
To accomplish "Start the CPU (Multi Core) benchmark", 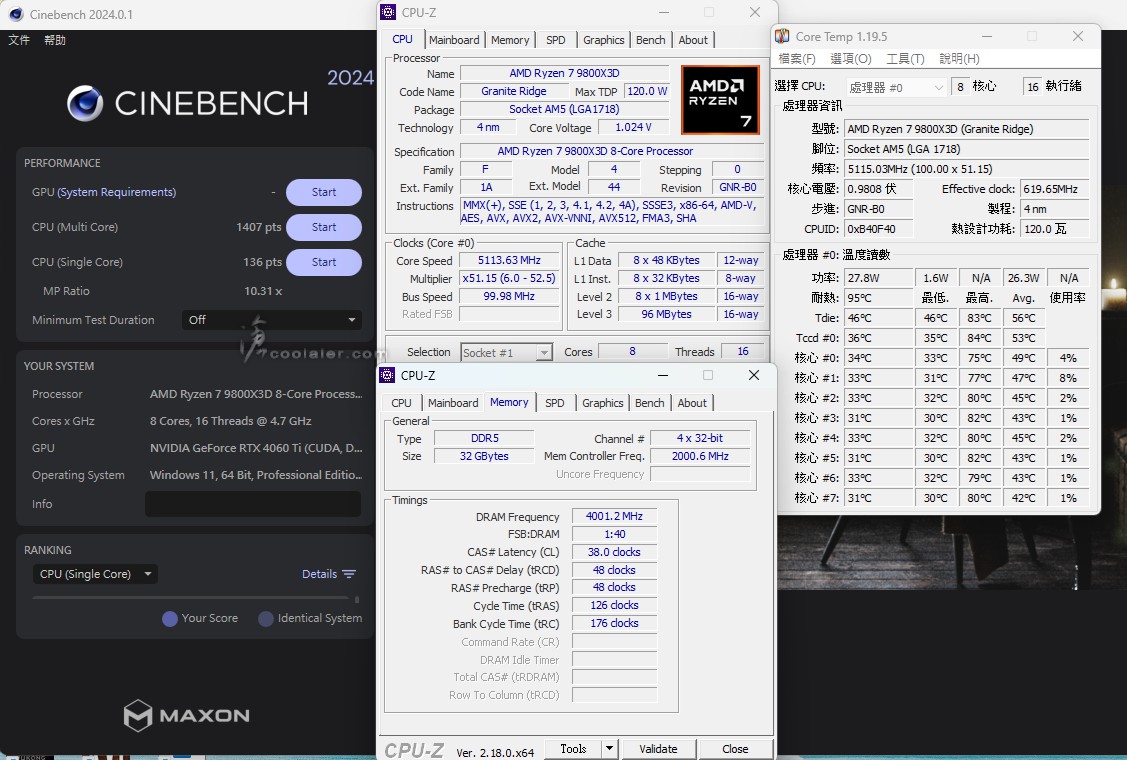I will [x=323, y=227].
